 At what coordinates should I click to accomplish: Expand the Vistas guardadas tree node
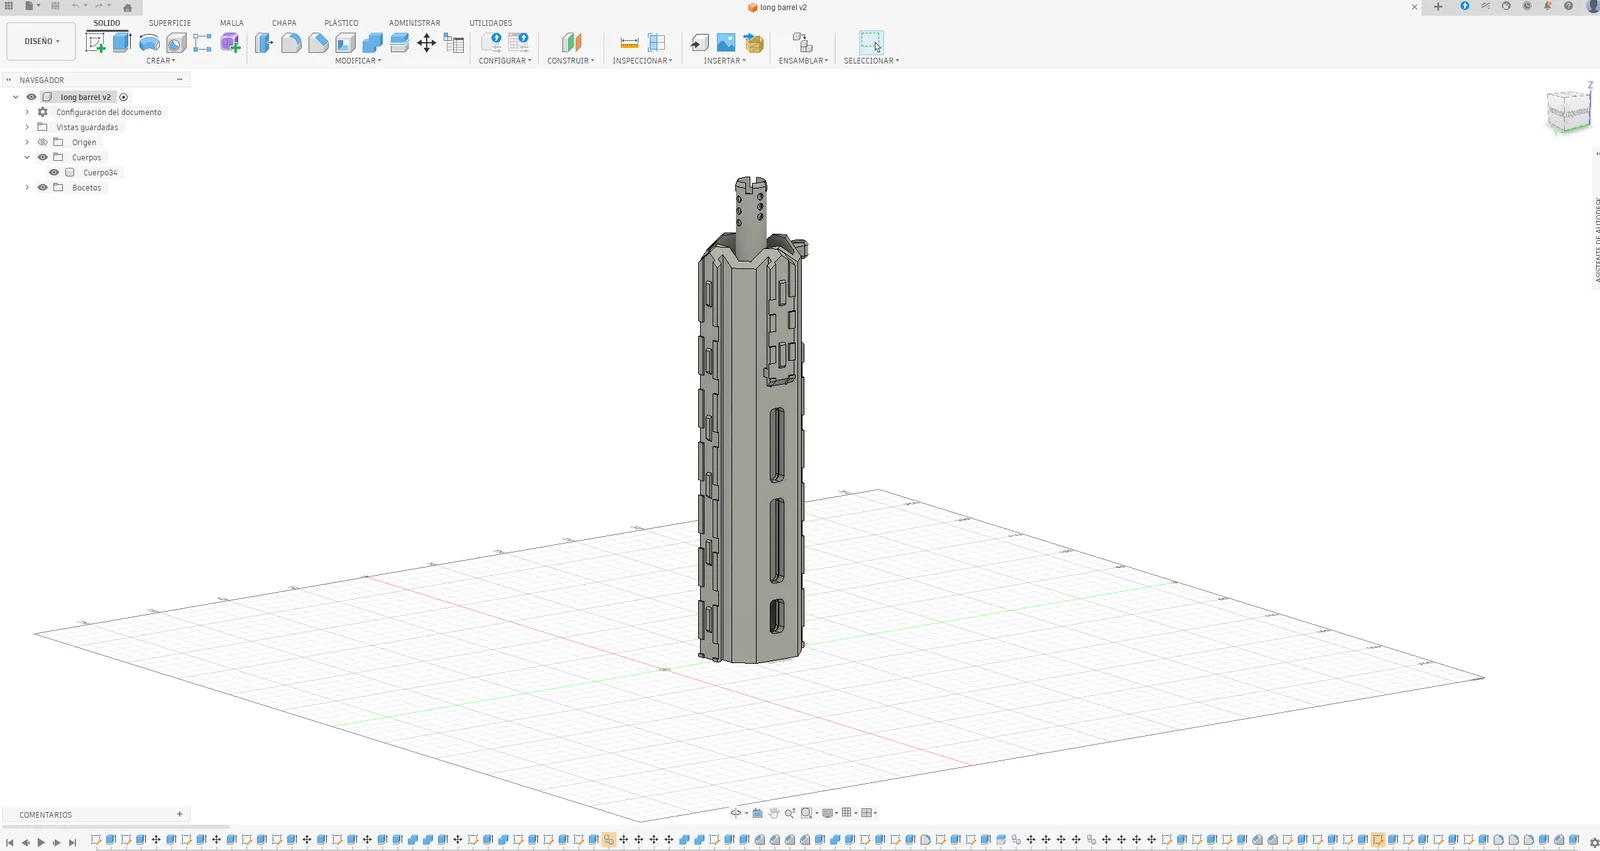[x=27, y=128]
